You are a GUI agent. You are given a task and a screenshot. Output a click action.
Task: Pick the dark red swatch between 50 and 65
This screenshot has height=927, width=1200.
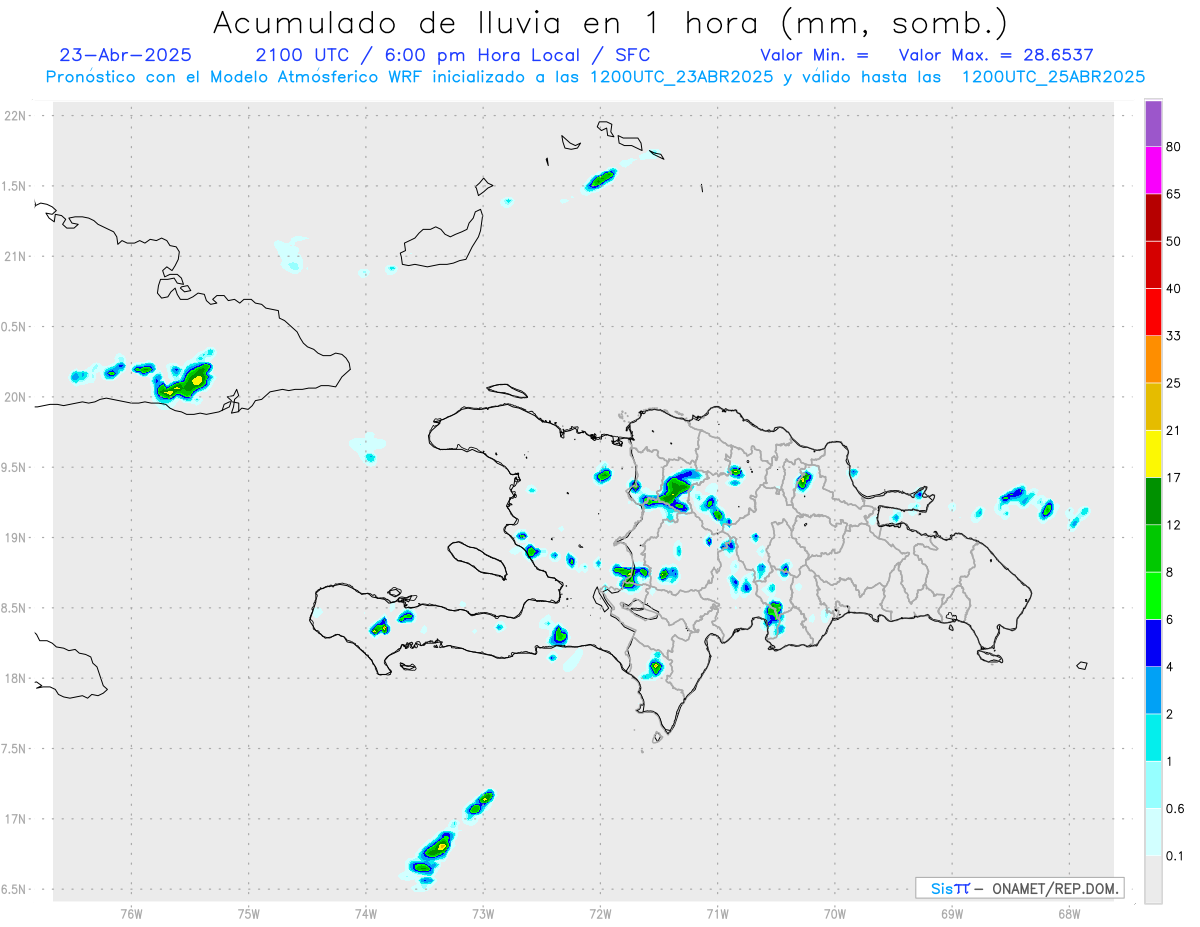[x=1153, y=217]
